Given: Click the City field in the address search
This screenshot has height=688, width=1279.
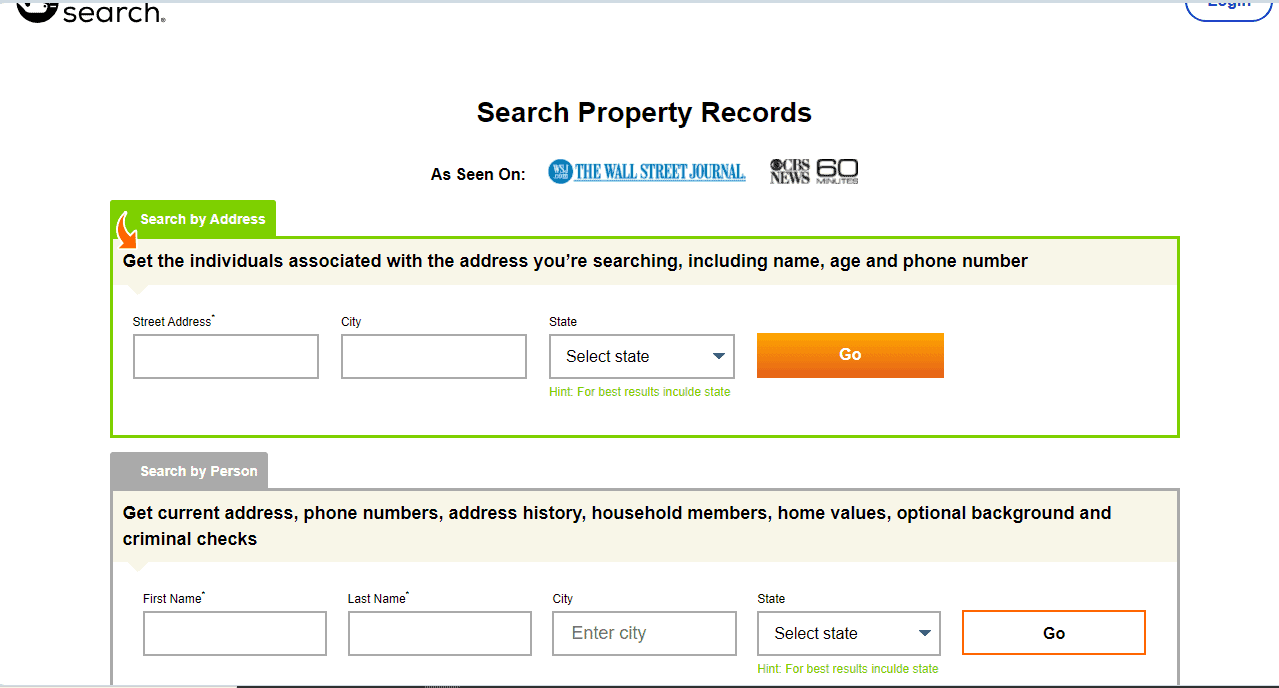Looking at the screenshot, I should coord(433,356).
